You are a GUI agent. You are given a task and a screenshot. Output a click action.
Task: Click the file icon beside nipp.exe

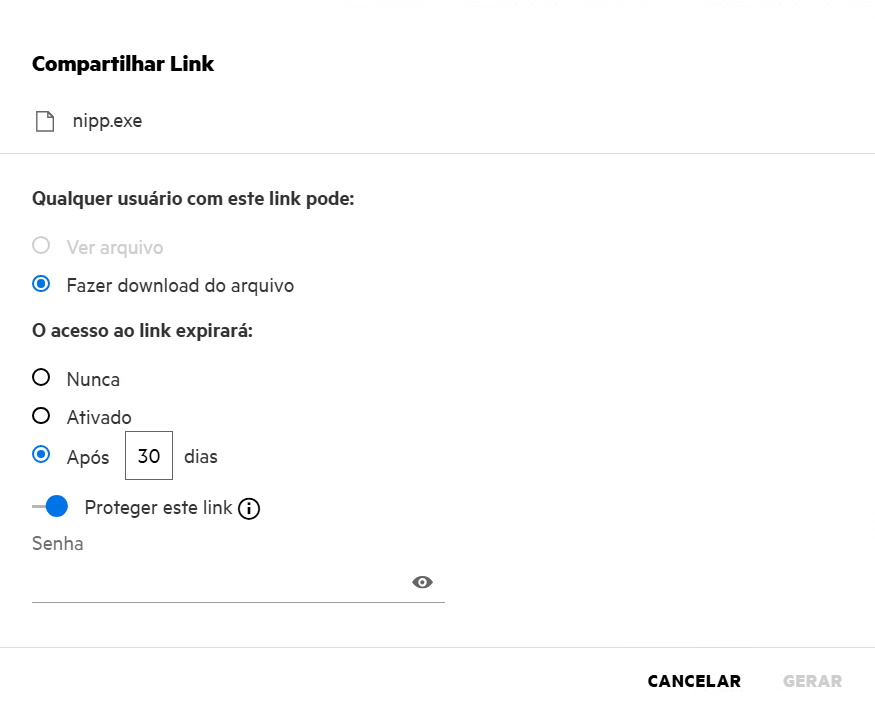[x=44, y=122]
